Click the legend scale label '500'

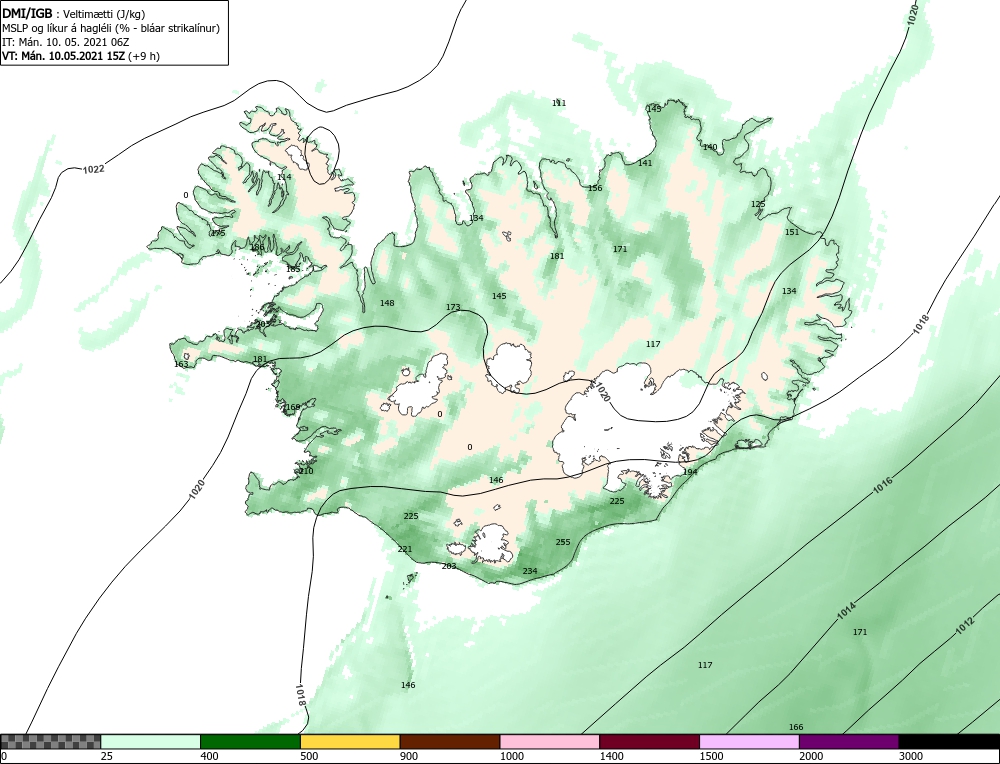pos(309,756)
